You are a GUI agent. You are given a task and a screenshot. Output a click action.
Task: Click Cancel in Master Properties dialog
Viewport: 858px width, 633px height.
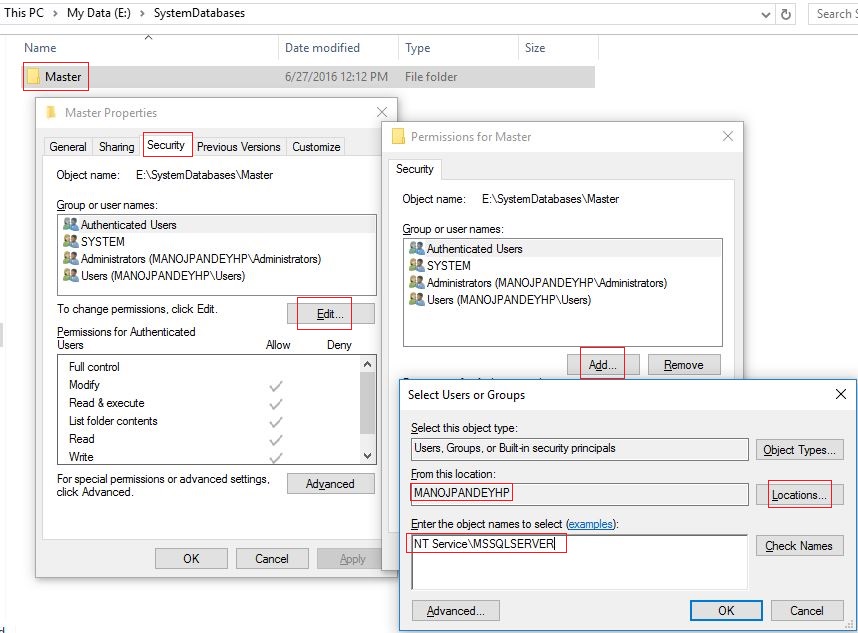tap(272, 559)
